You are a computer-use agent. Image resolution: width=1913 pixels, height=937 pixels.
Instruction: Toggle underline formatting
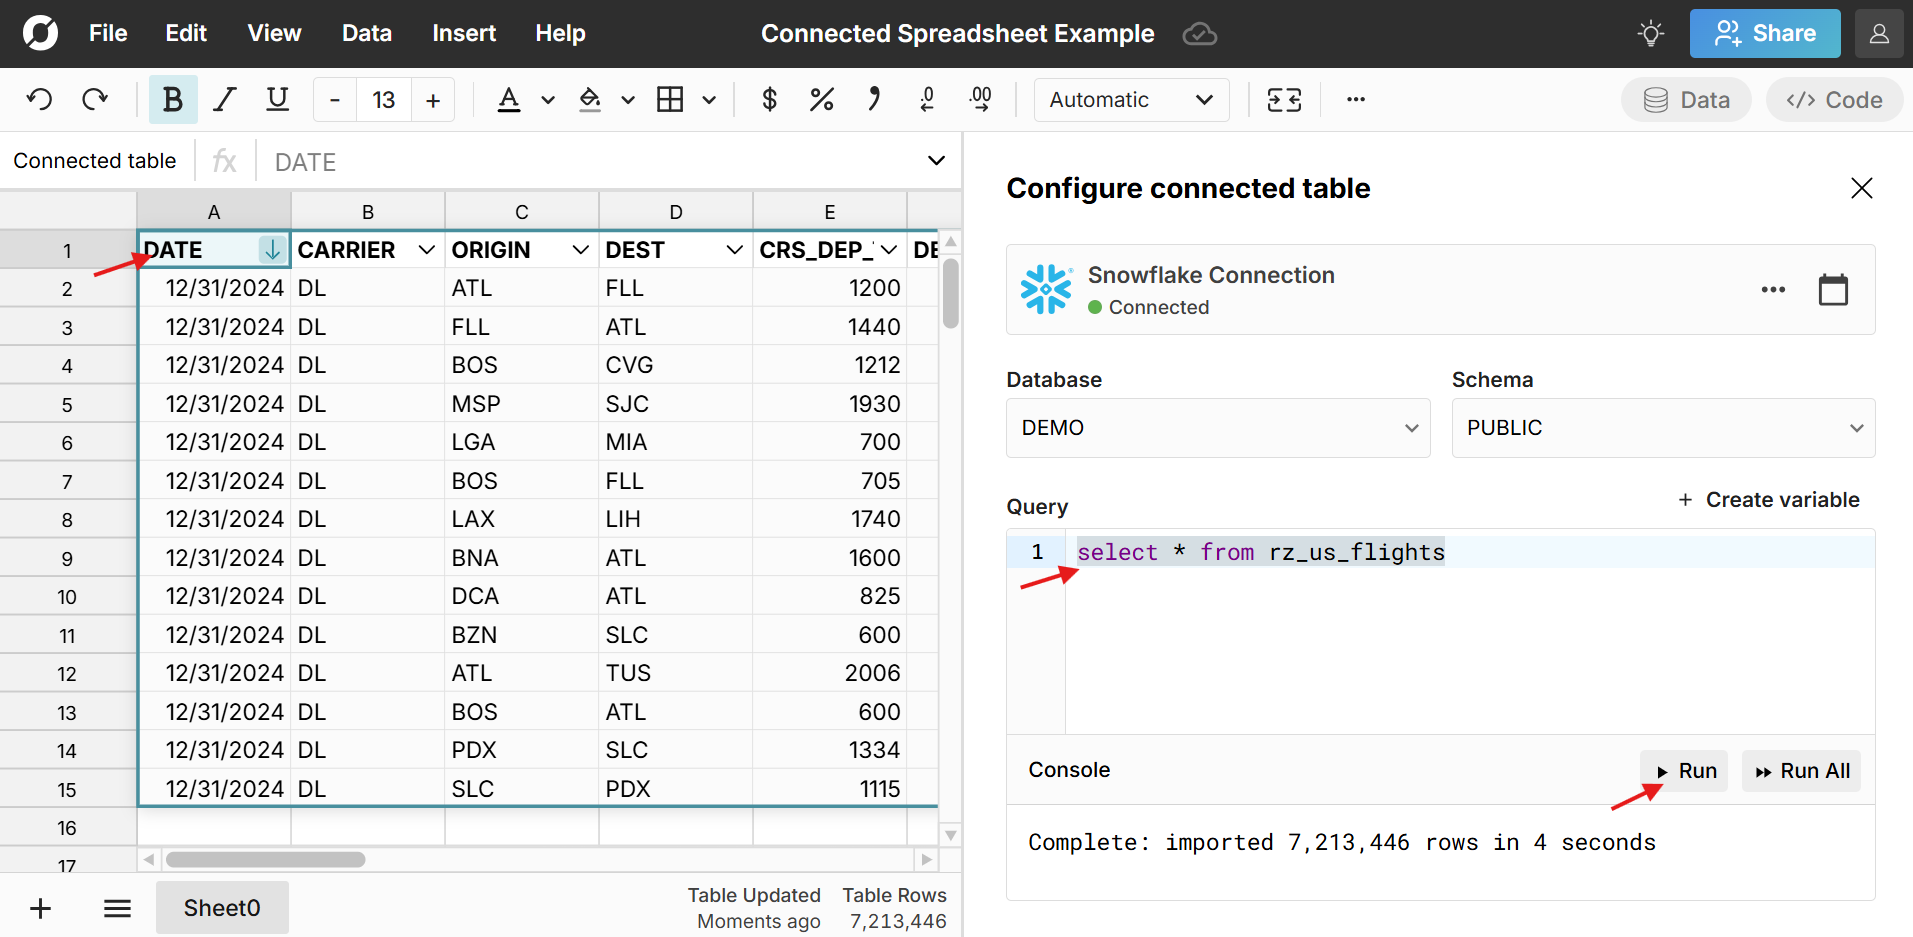tap(278, 99)
